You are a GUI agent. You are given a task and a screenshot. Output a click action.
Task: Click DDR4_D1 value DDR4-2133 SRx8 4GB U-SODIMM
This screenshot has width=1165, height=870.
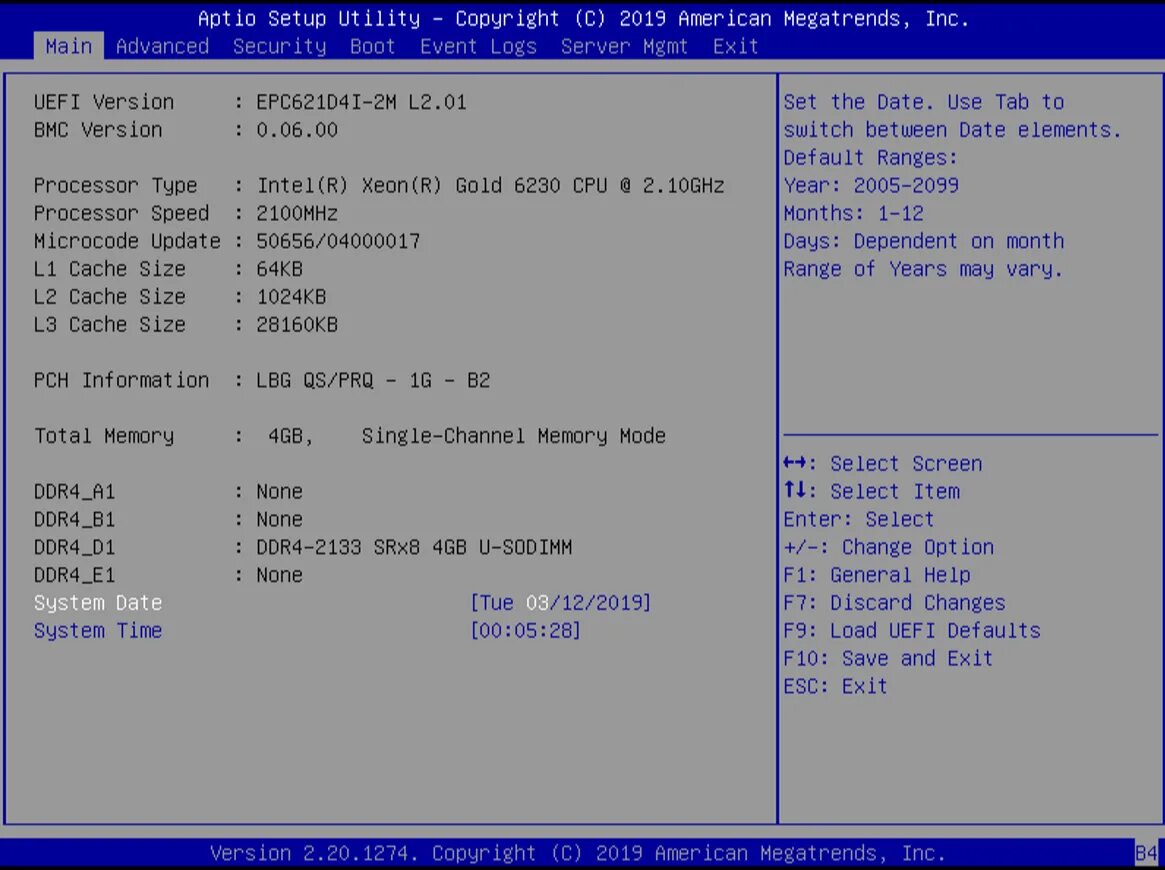pos(414,548)
